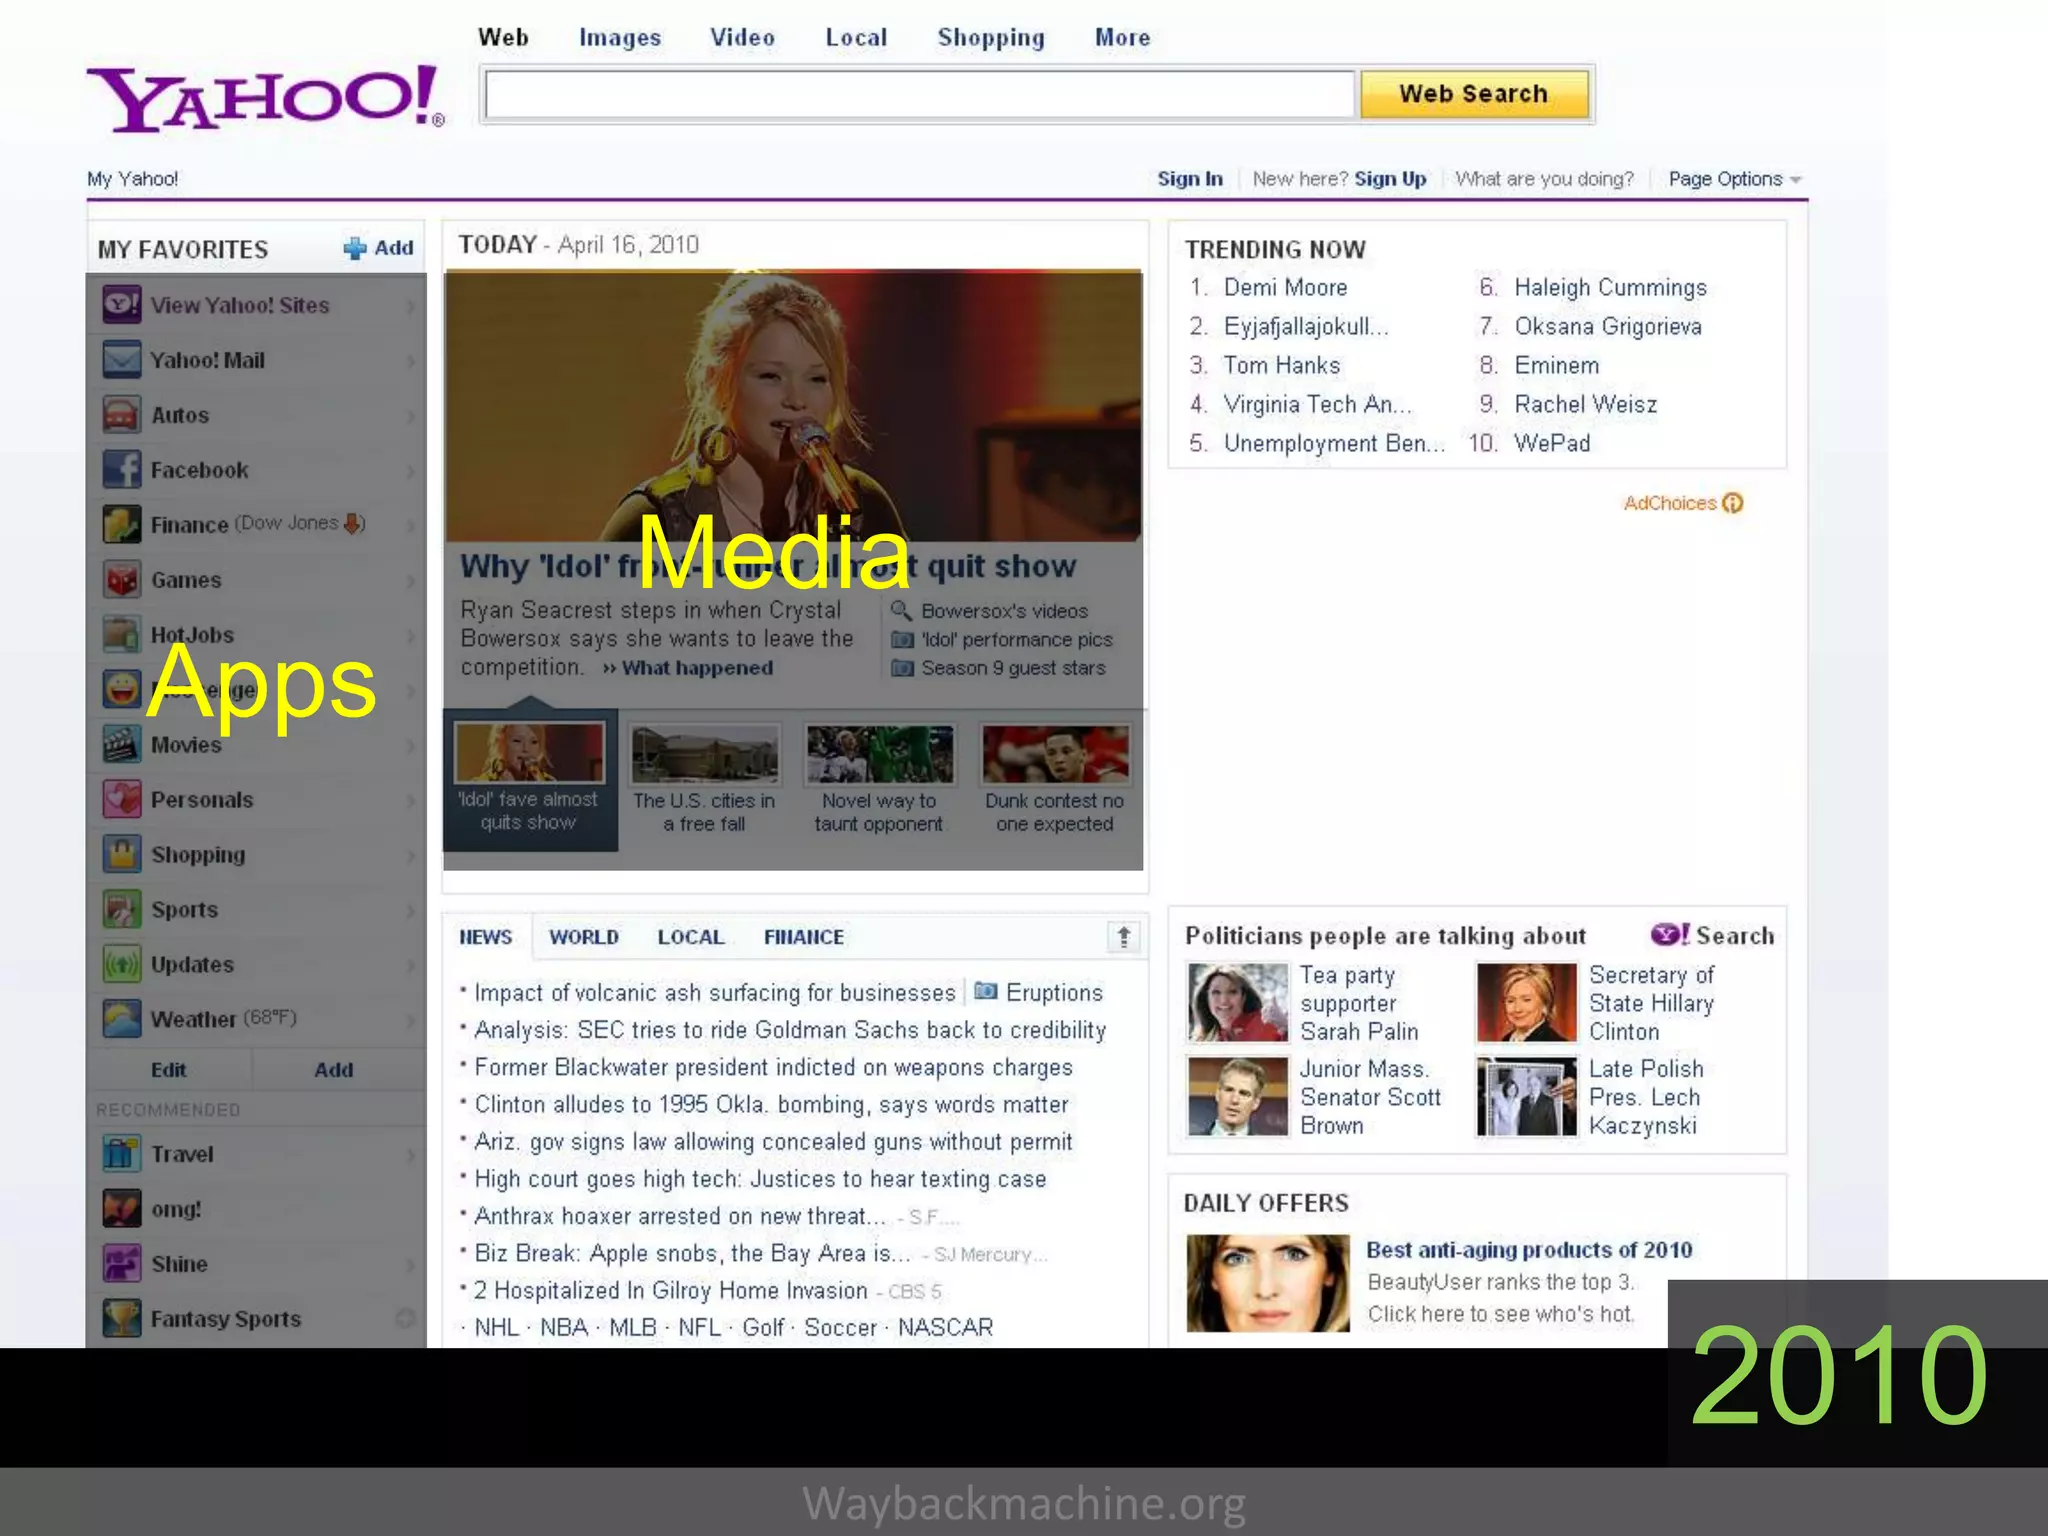
Task: Click the NASCAR sports link
Action: [x=945, y=1327]
